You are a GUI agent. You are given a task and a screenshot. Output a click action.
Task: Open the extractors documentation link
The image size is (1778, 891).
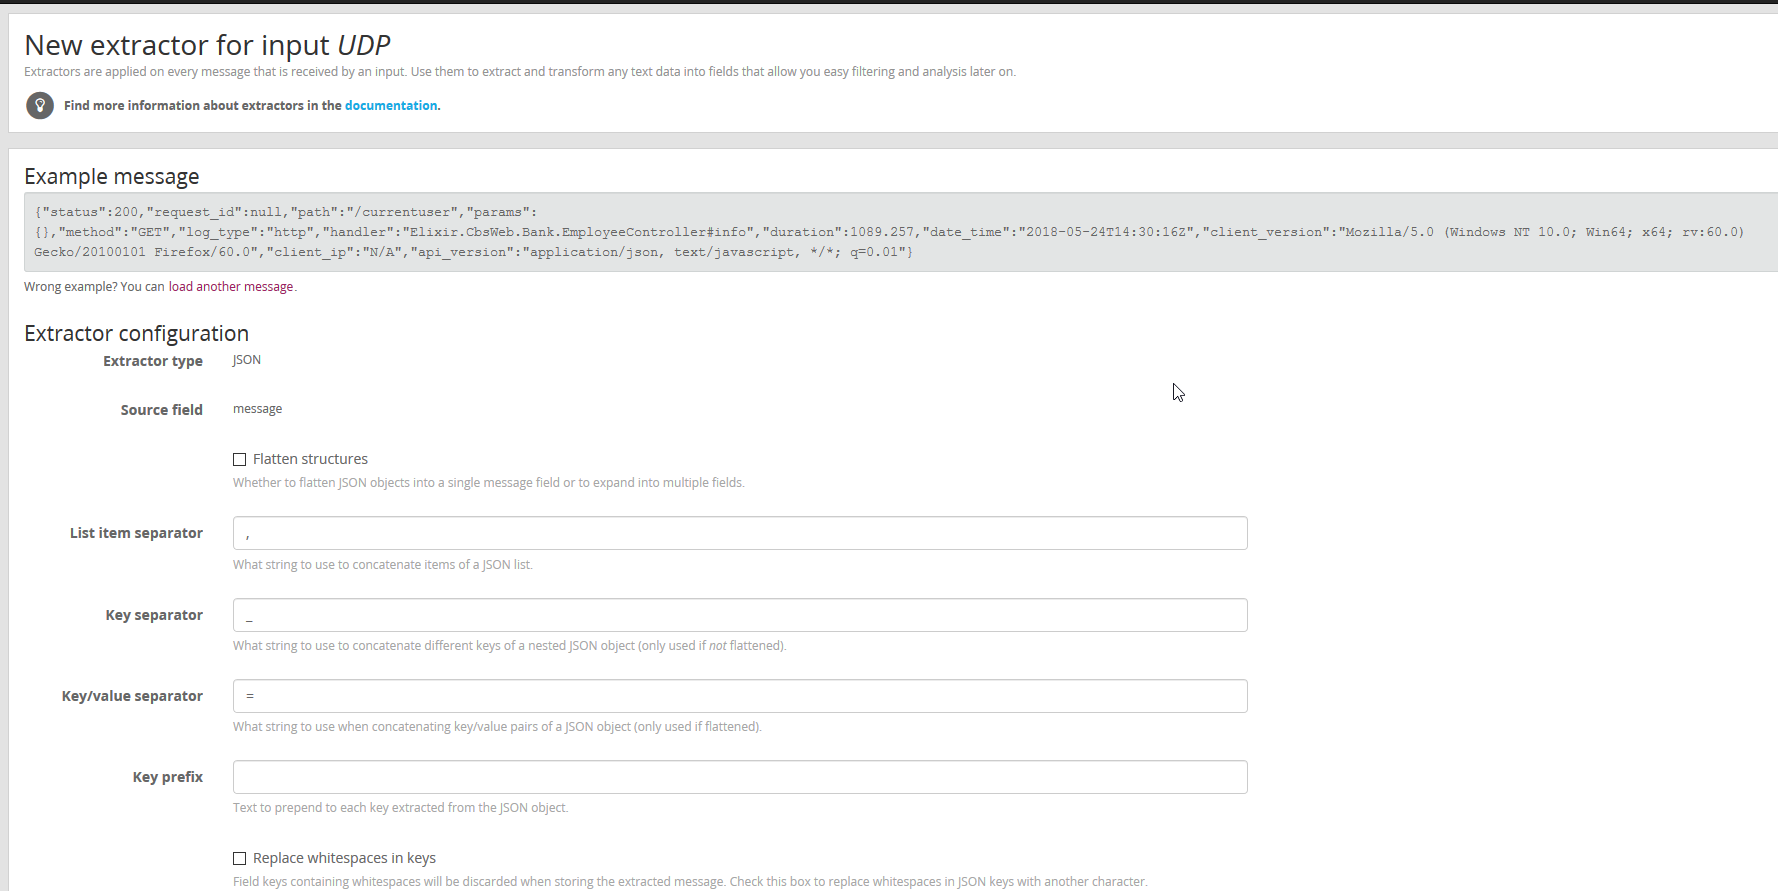pyautogui.click(x=391, y=106)
